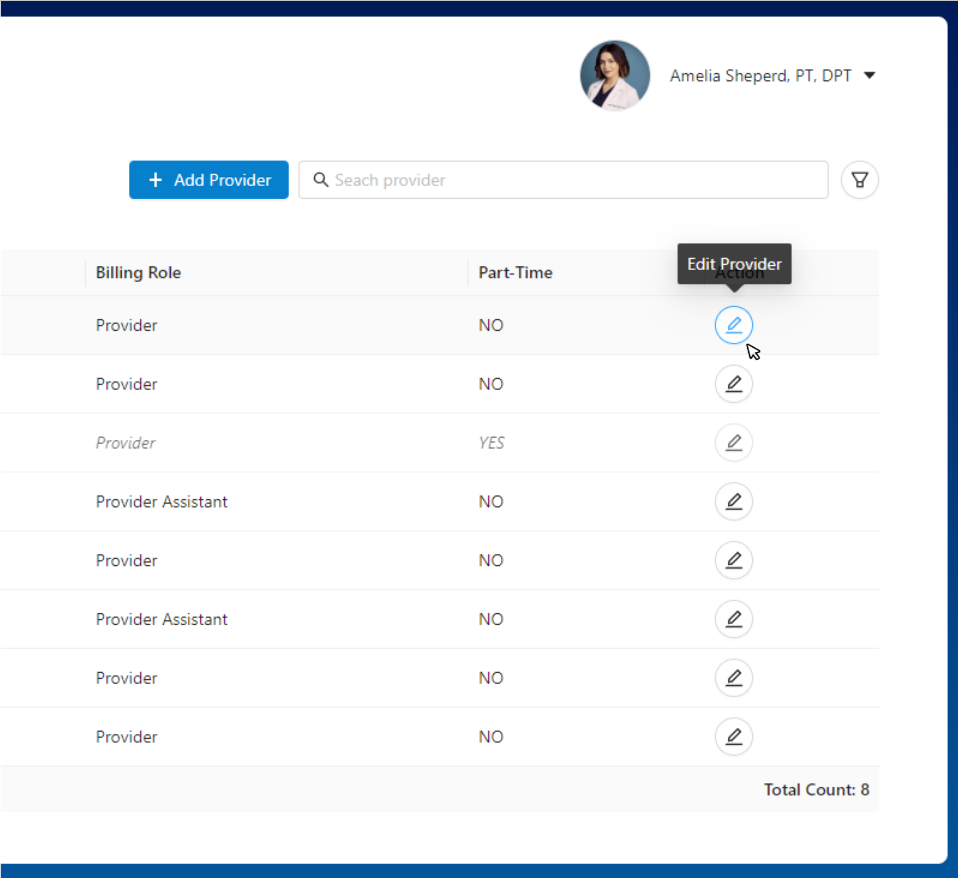
Task: Edit the second Provider Assistant row
Action: click(x=733, y=619)
